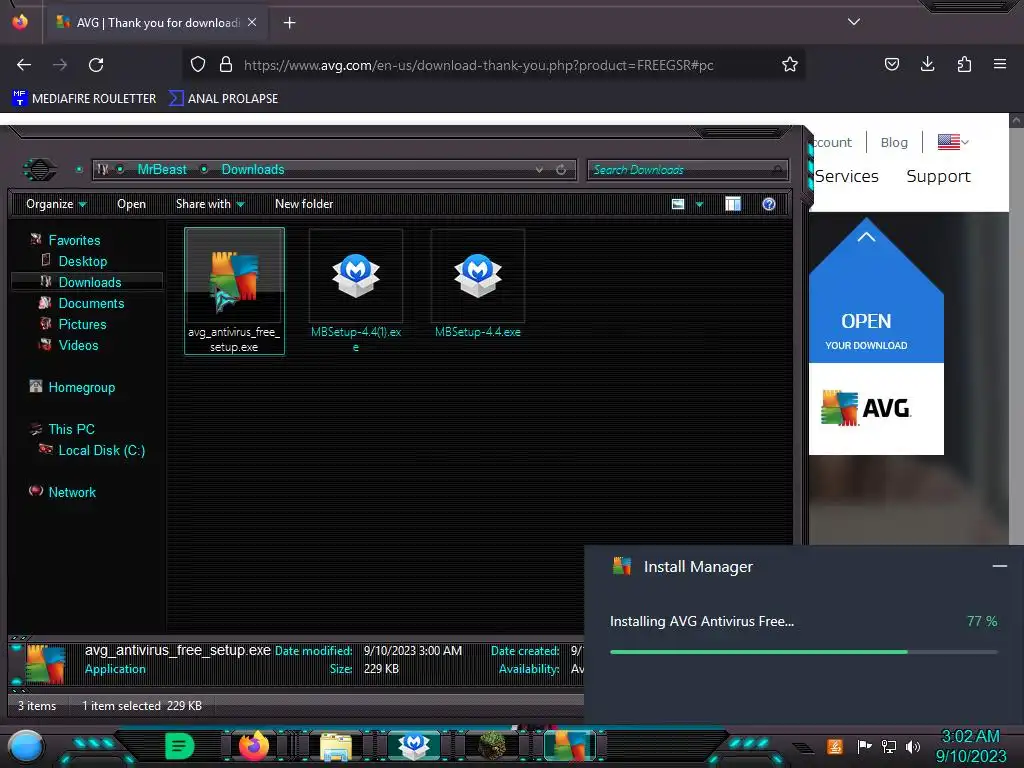
Task: Select Pictures in the navigation pane
Action: [x=82, y=324]
